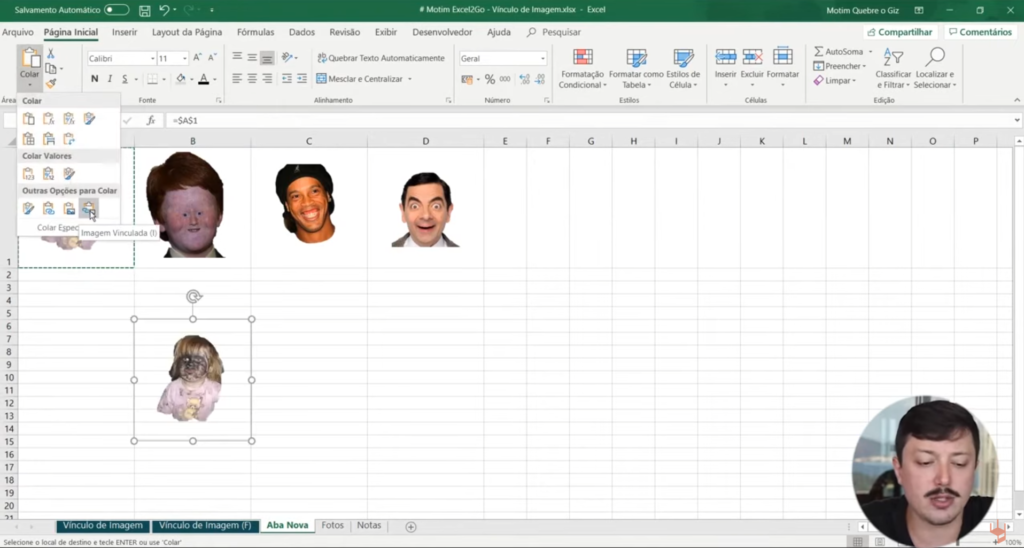Toggle bottom vertical alignment

267,58
